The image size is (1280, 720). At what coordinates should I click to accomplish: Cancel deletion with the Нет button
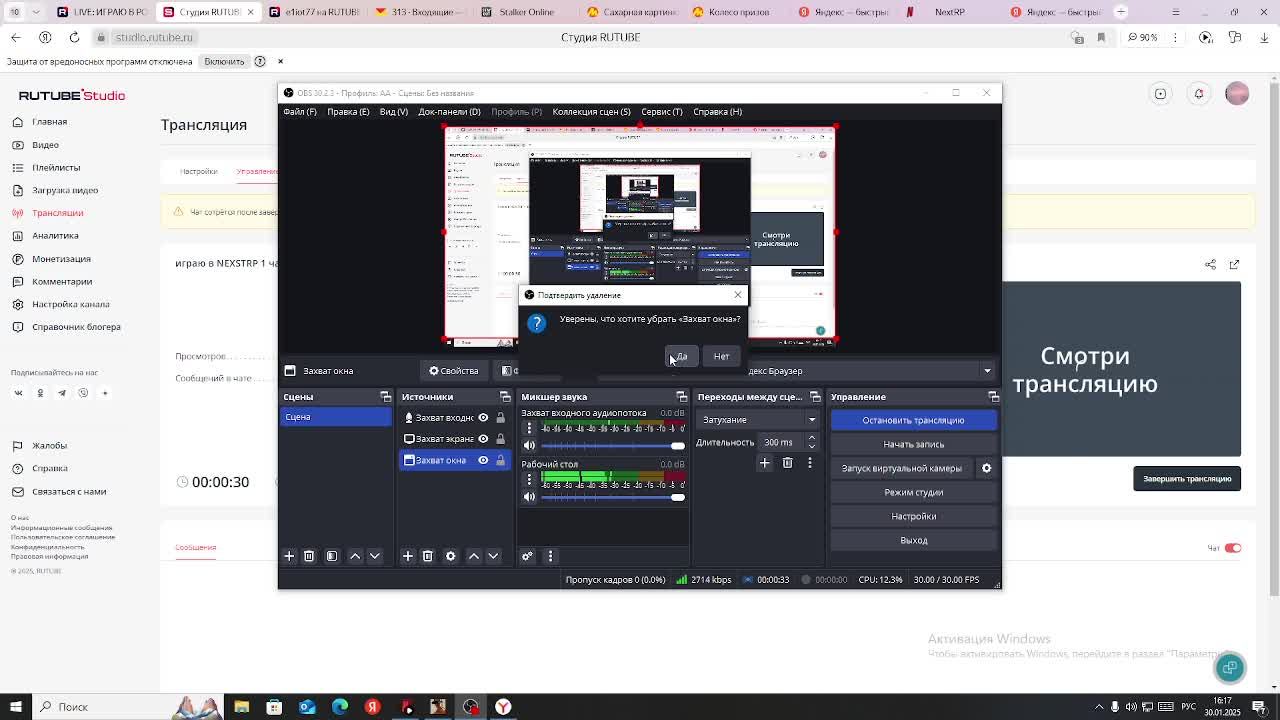pos(721,356)
